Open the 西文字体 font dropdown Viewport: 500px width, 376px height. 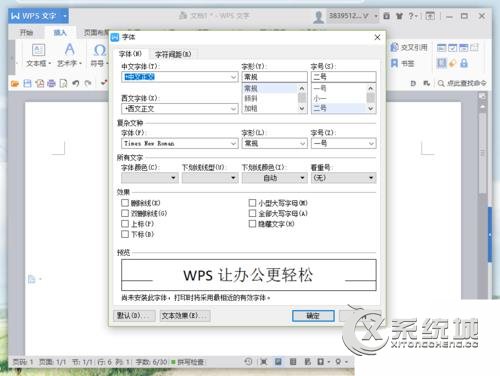coord(234,108)
